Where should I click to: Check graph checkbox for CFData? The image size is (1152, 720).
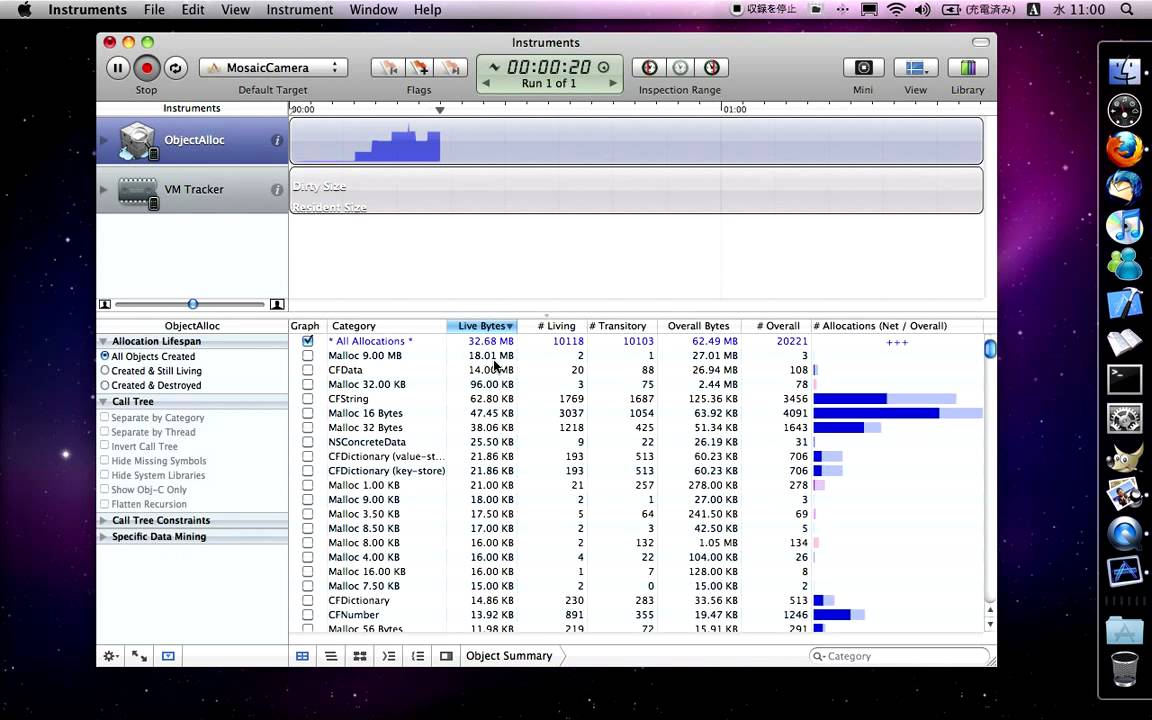point(308,370)
